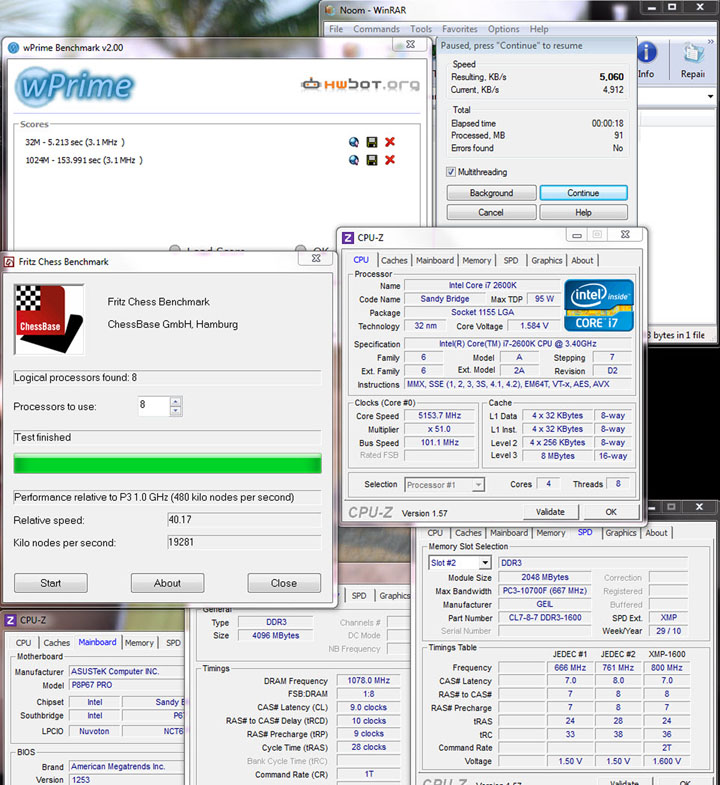Open CPU tab in the SPD CPU-Z window
Screen dimensions: 720x785
[435, 533]
